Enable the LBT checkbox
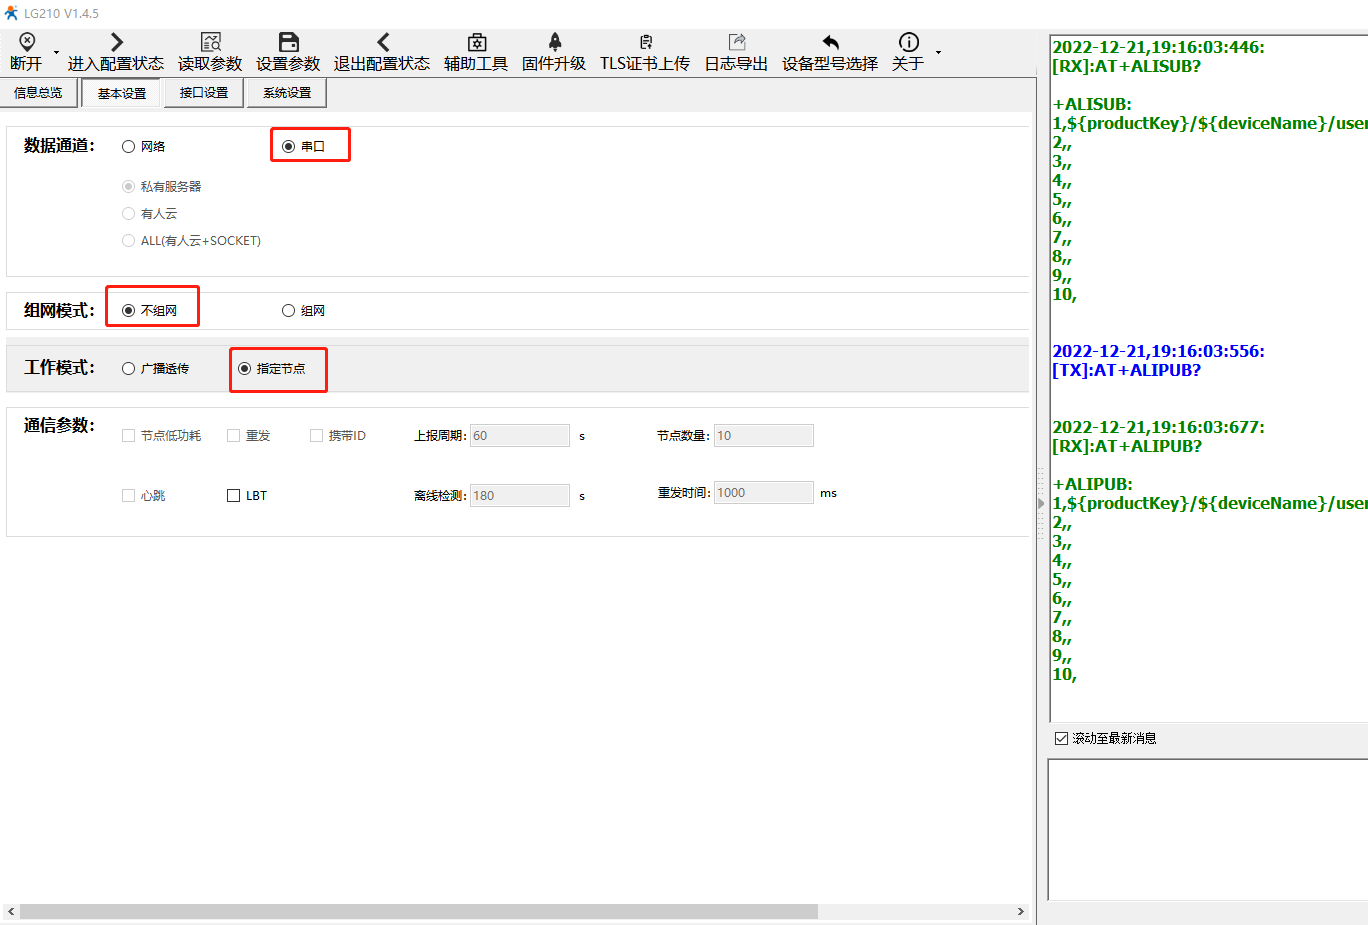The height and width of the screenshot is (925, 1368). tap(234, 496)
